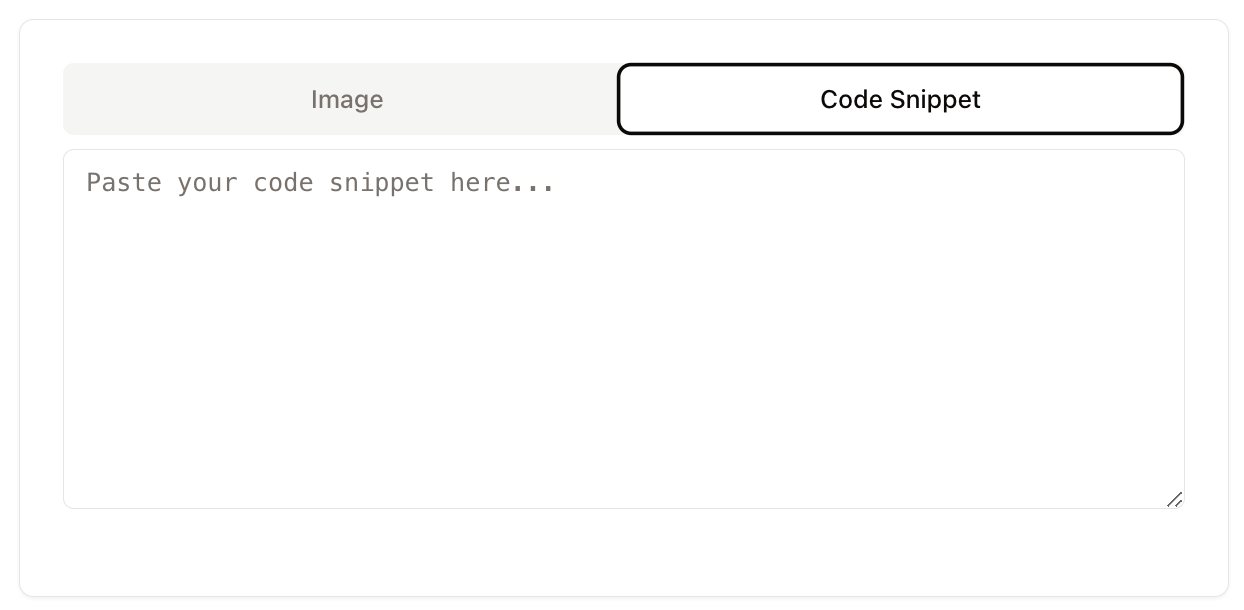Click inside the code snippet text area

point(623,328)
